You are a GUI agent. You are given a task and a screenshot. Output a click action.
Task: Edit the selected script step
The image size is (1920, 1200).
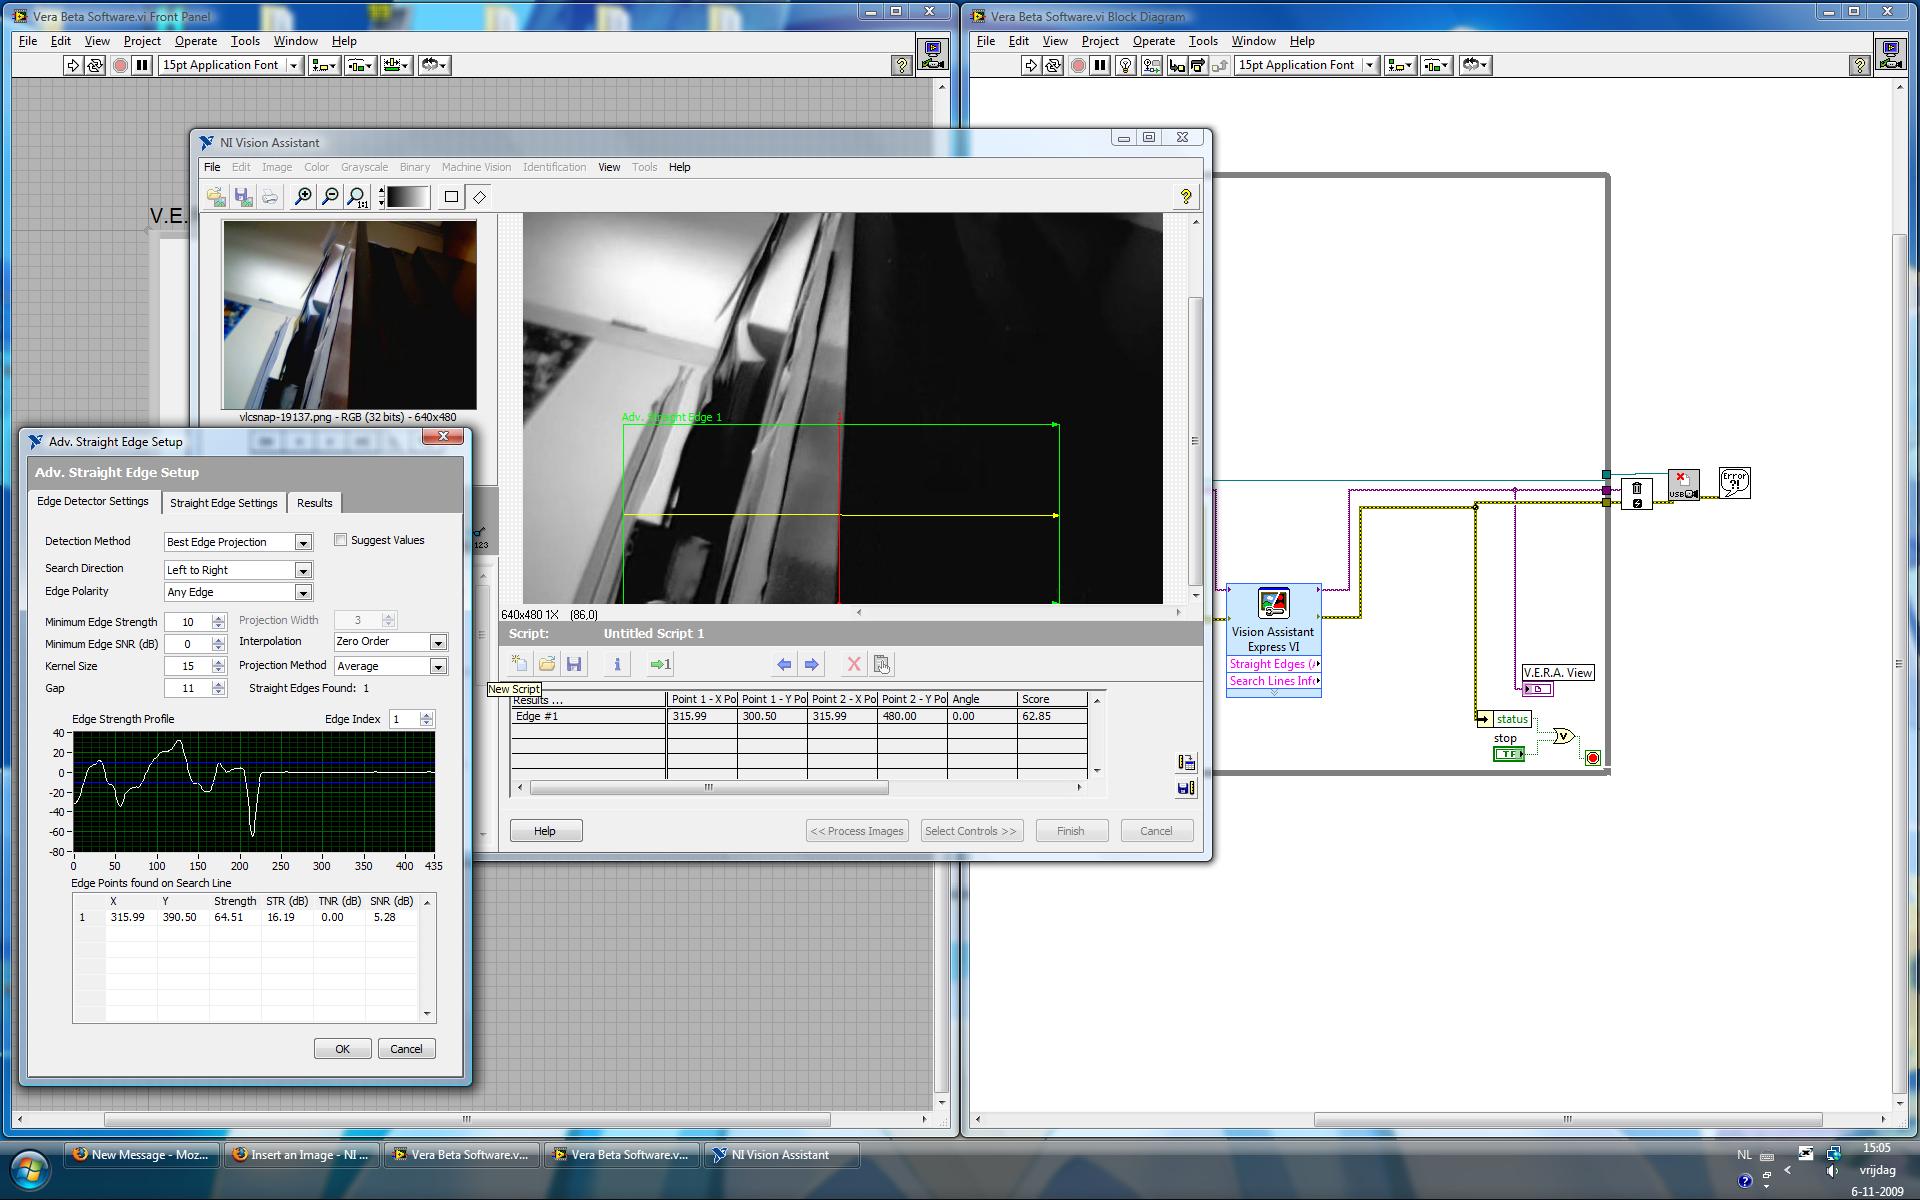click(882, 664)
